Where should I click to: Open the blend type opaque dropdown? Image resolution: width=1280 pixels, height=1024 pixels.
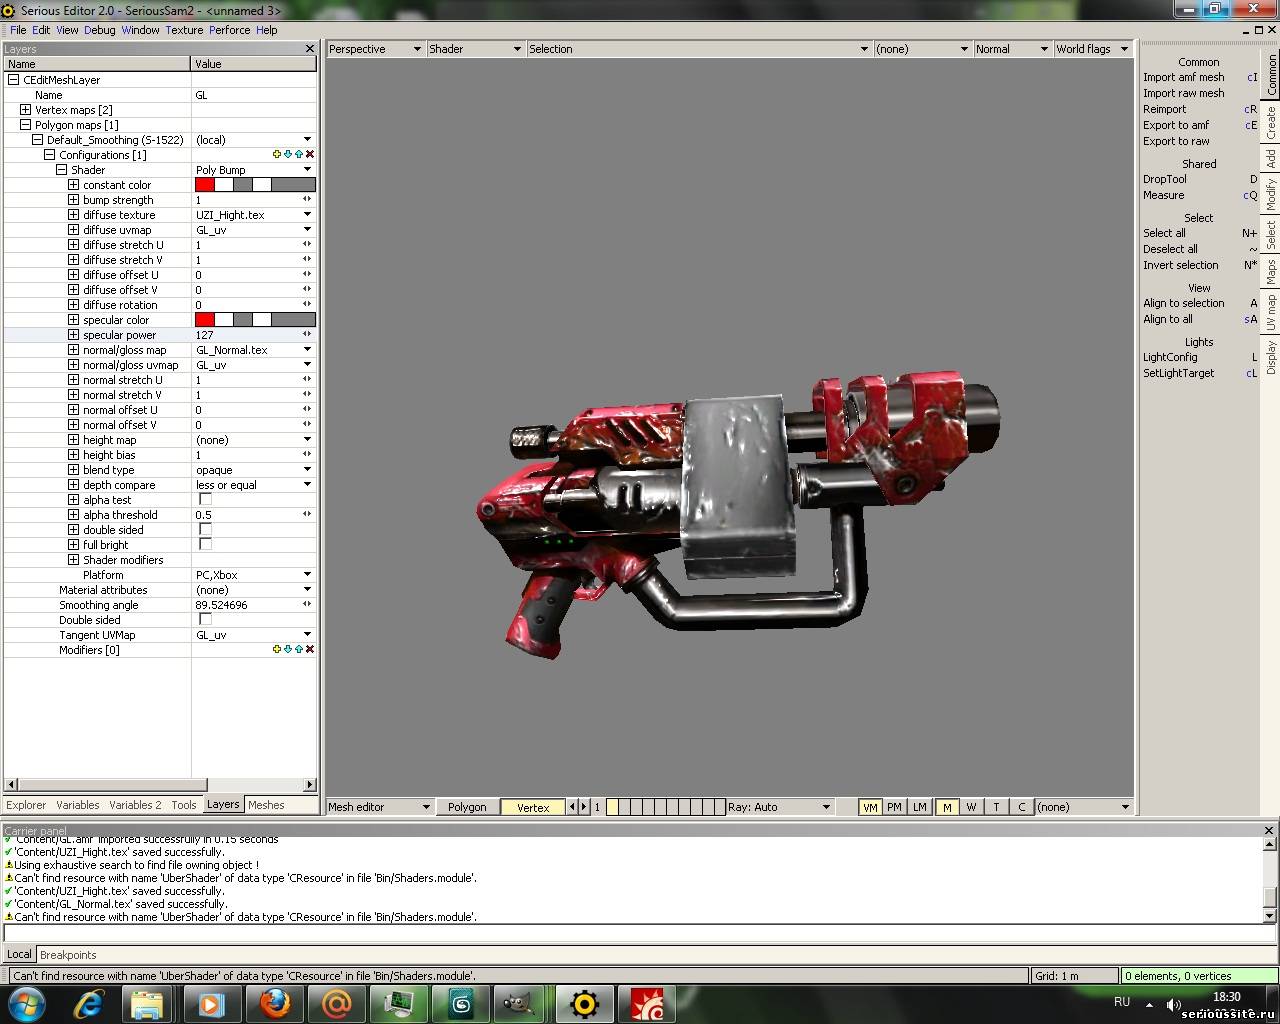tap(254, 470)
